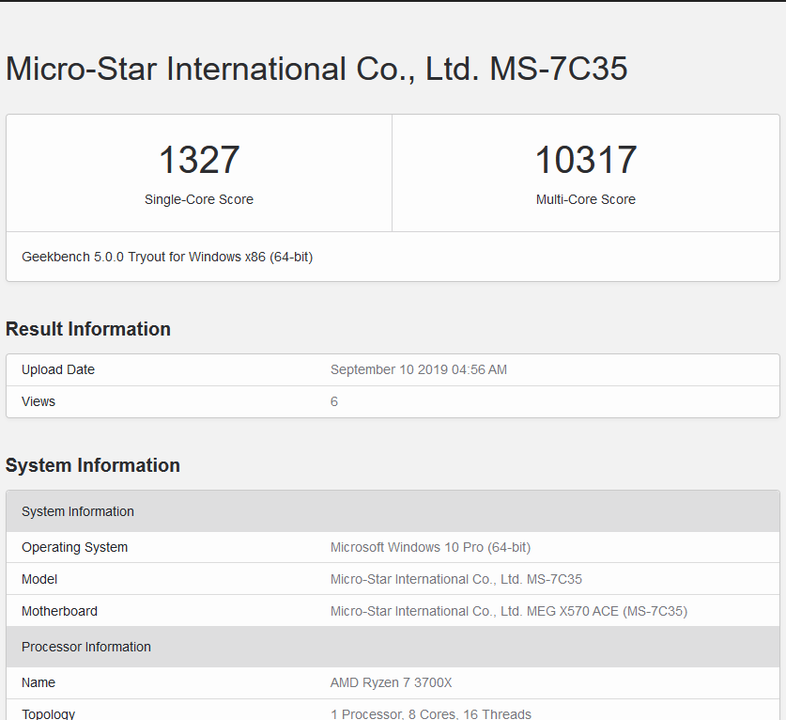
Task: Click the Model row label
Action: [x=39, y=580]
